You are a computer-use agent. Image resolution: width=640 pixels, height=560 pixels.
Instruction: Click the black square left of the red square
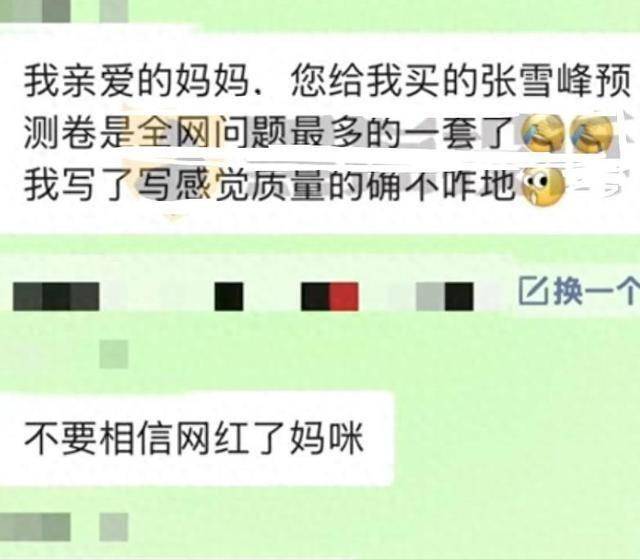(x=316, y=296)
